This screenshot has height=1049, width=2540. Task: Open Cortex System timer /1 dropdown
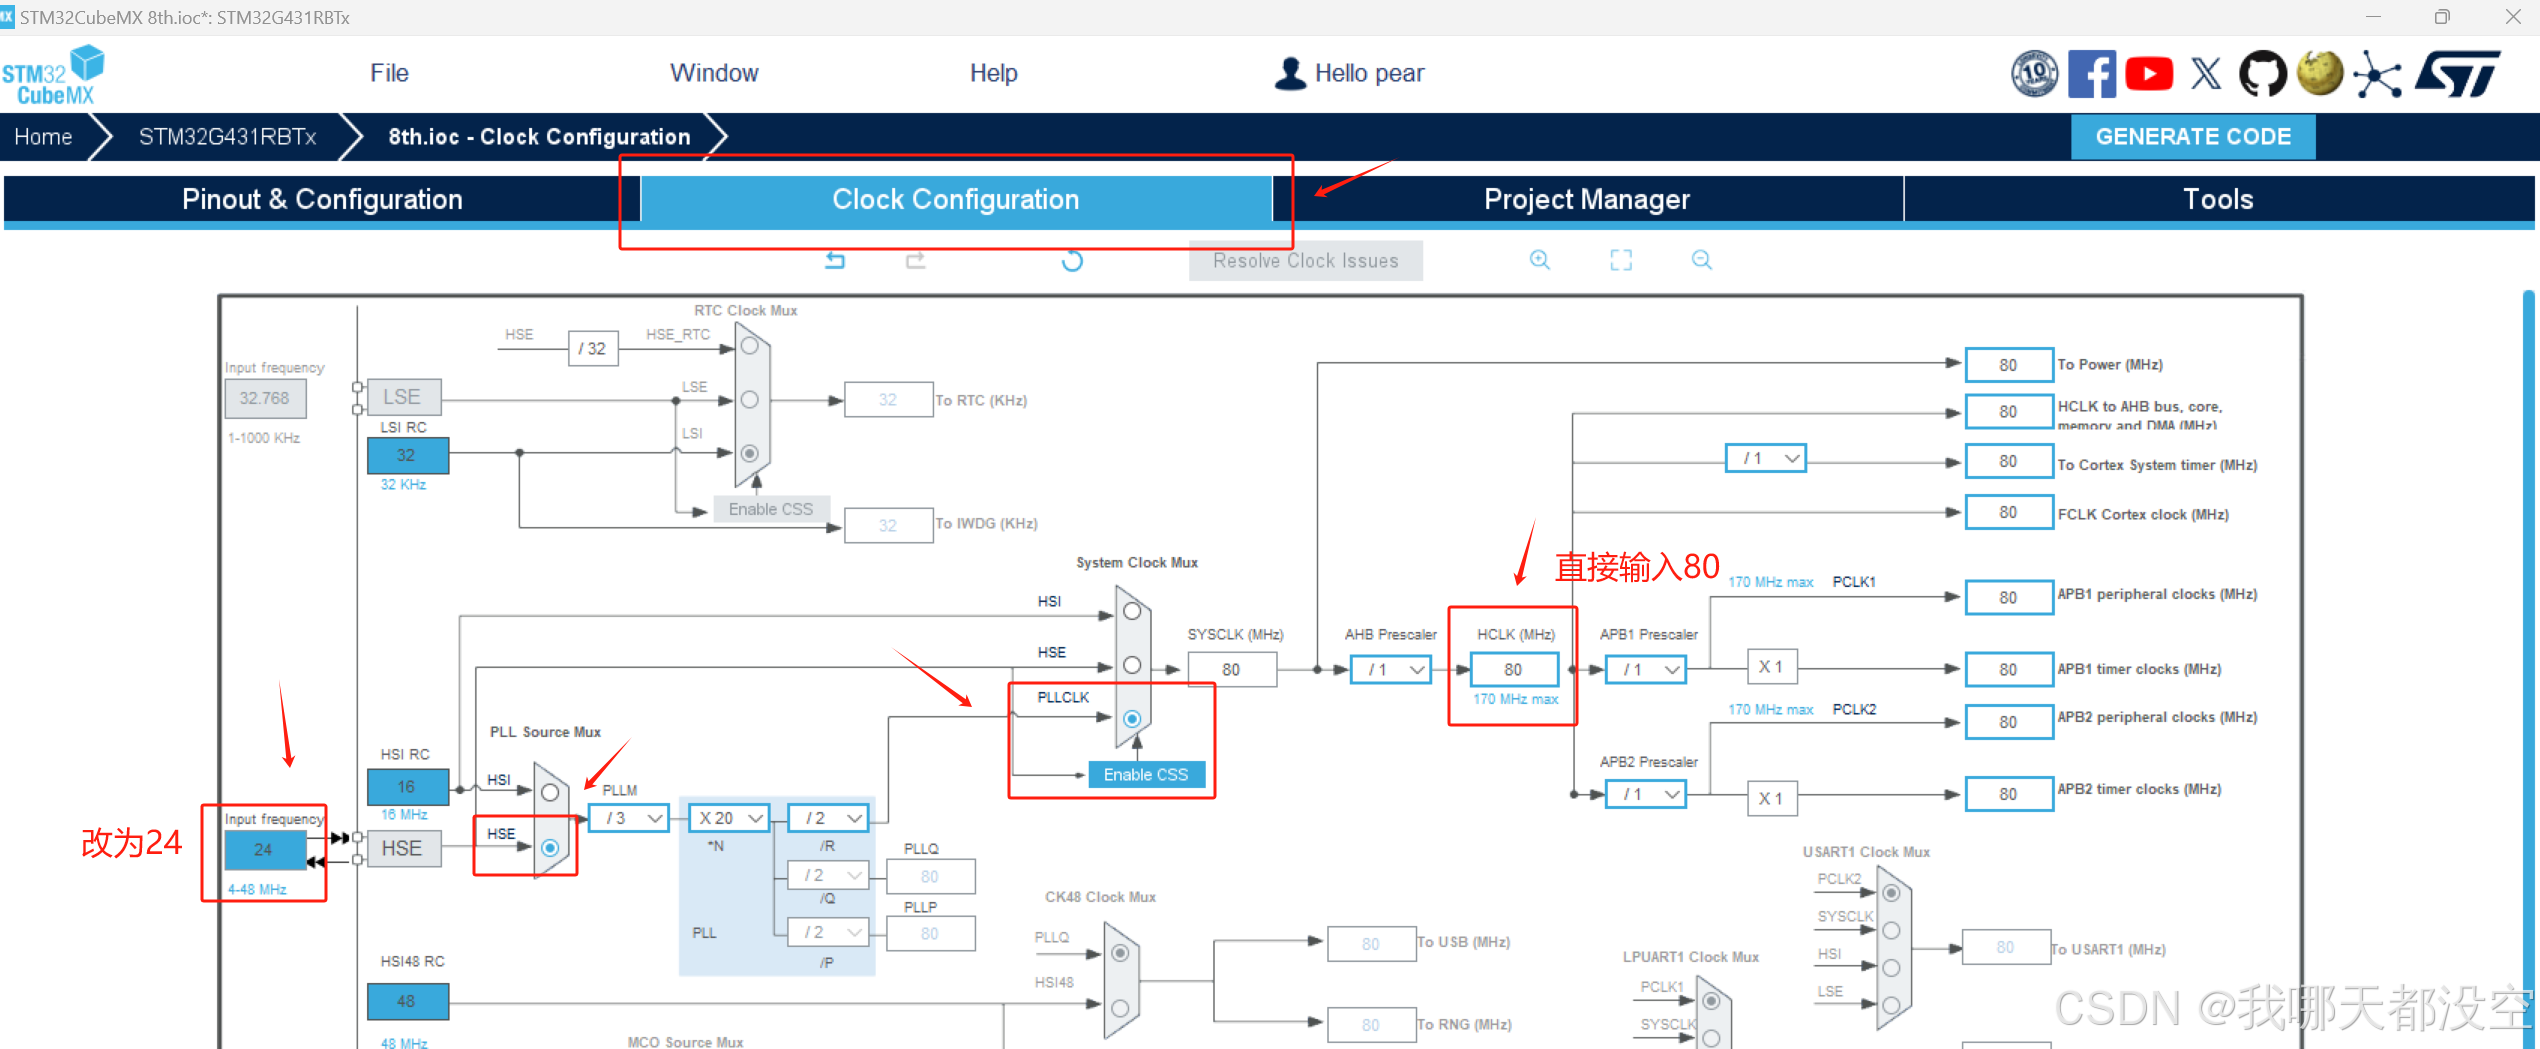point(1766,458)
